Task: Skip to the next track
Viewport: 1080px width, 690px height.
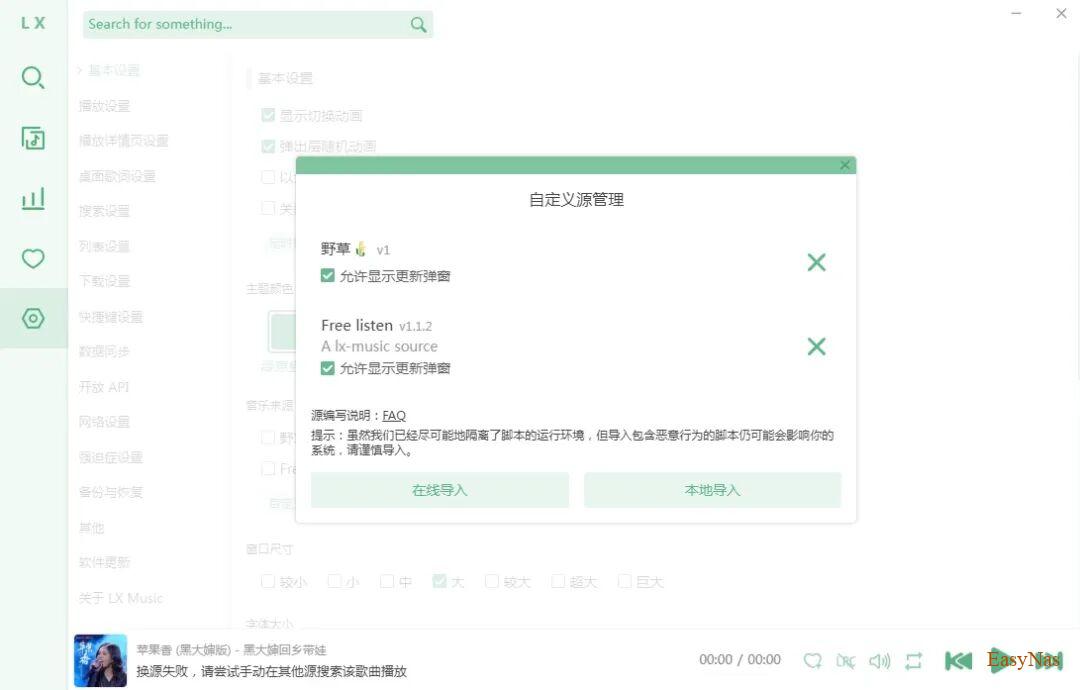Action: coord(1049,661)
